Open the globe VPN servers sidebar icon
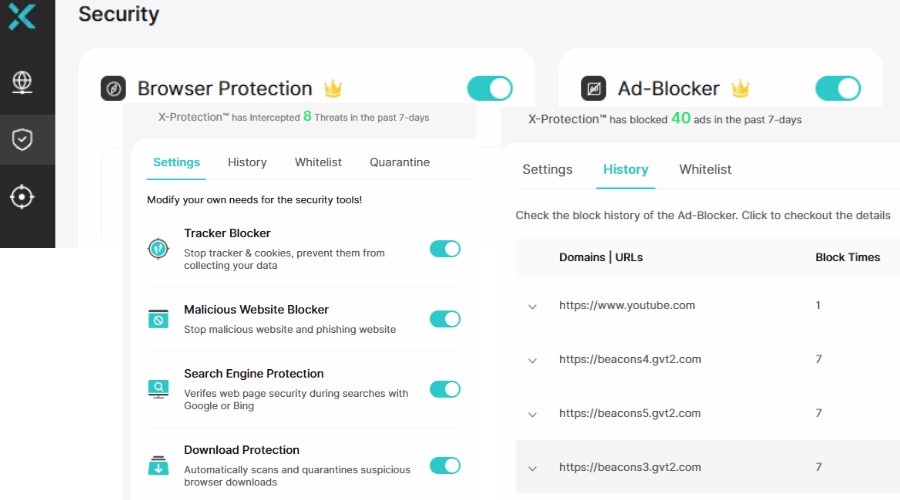 click(22, 82)
